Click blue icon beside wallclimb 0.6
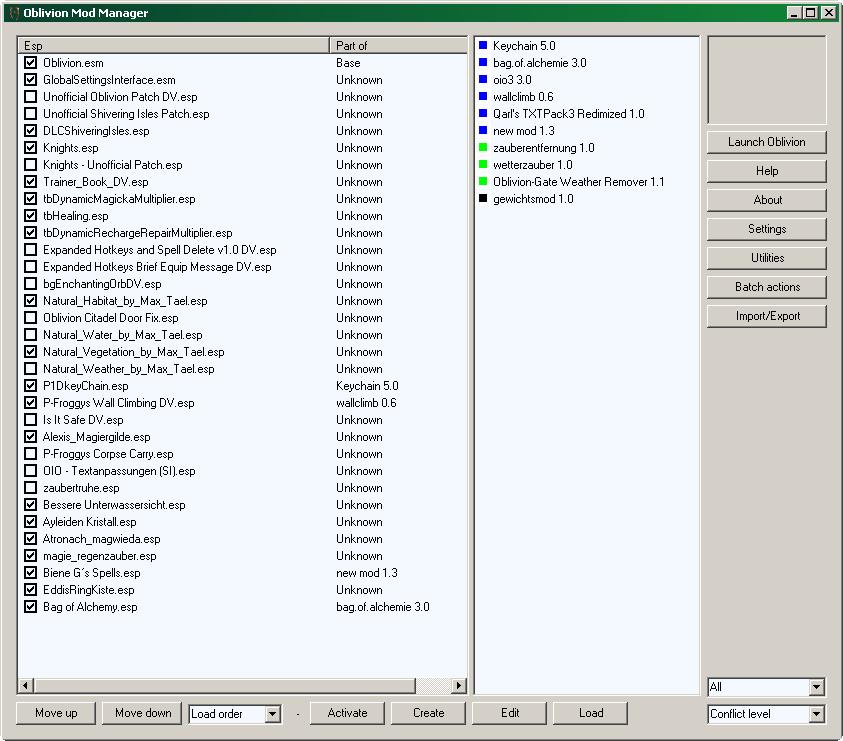 click(x=483, y=97)
